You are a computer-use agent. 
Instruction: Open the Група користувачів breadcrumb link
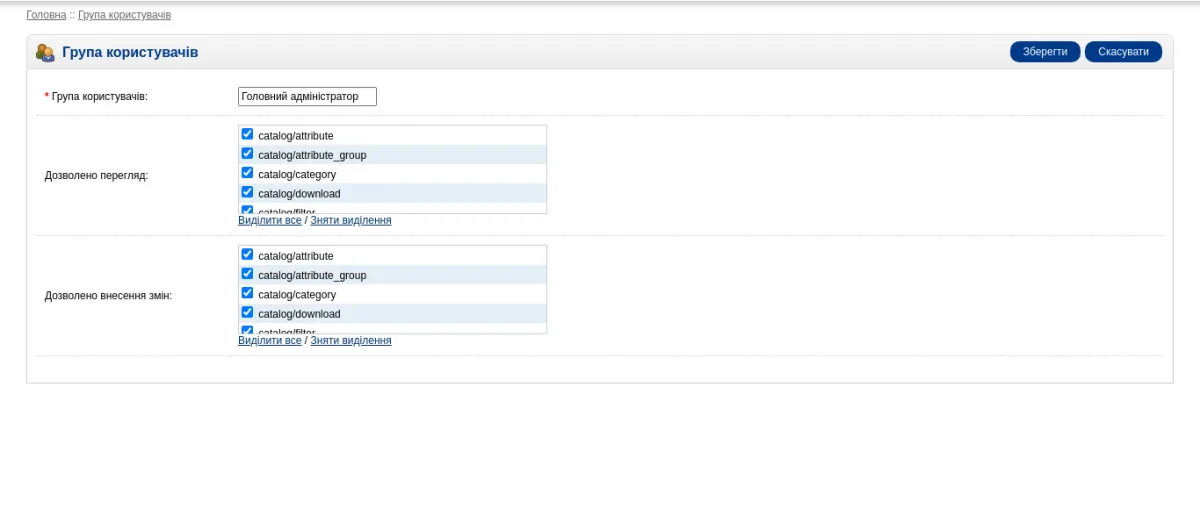coord(124,15)
